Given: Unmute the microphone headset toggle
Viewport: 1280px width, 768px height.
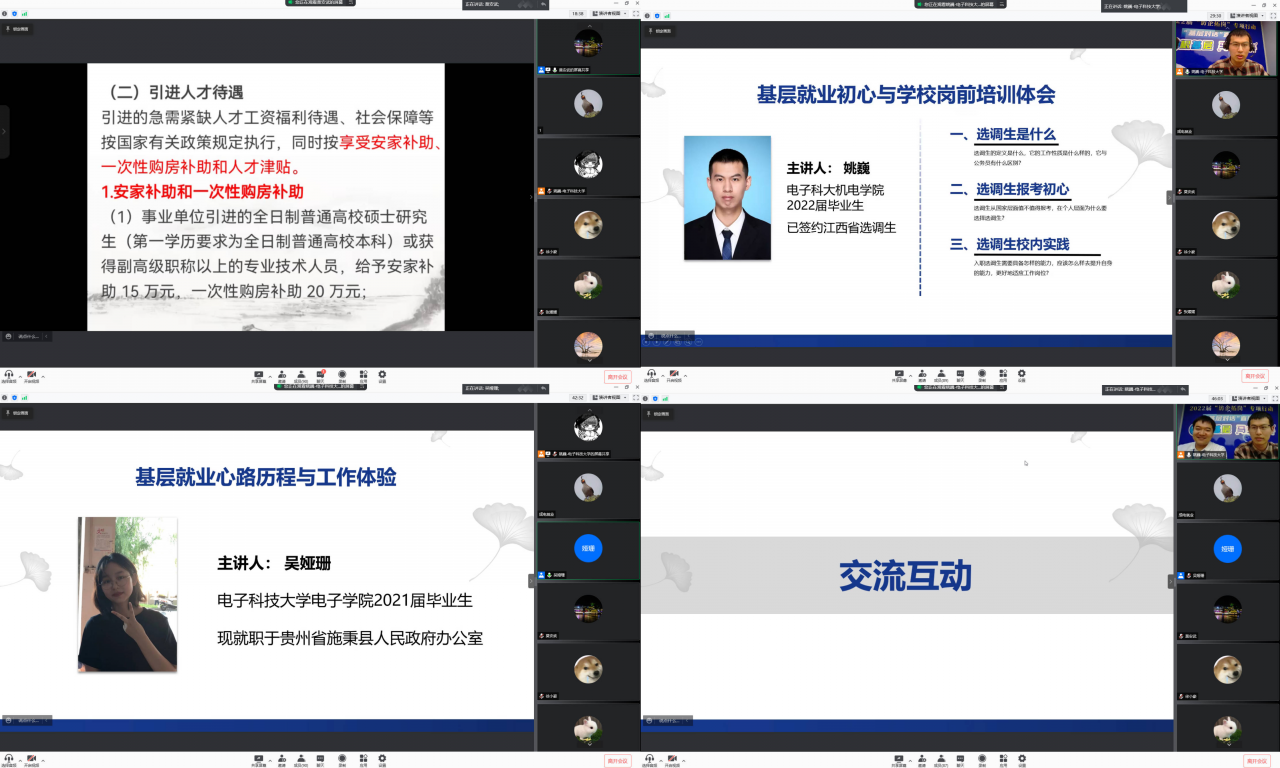Looking at the screenshot, I should pos(9,374).
